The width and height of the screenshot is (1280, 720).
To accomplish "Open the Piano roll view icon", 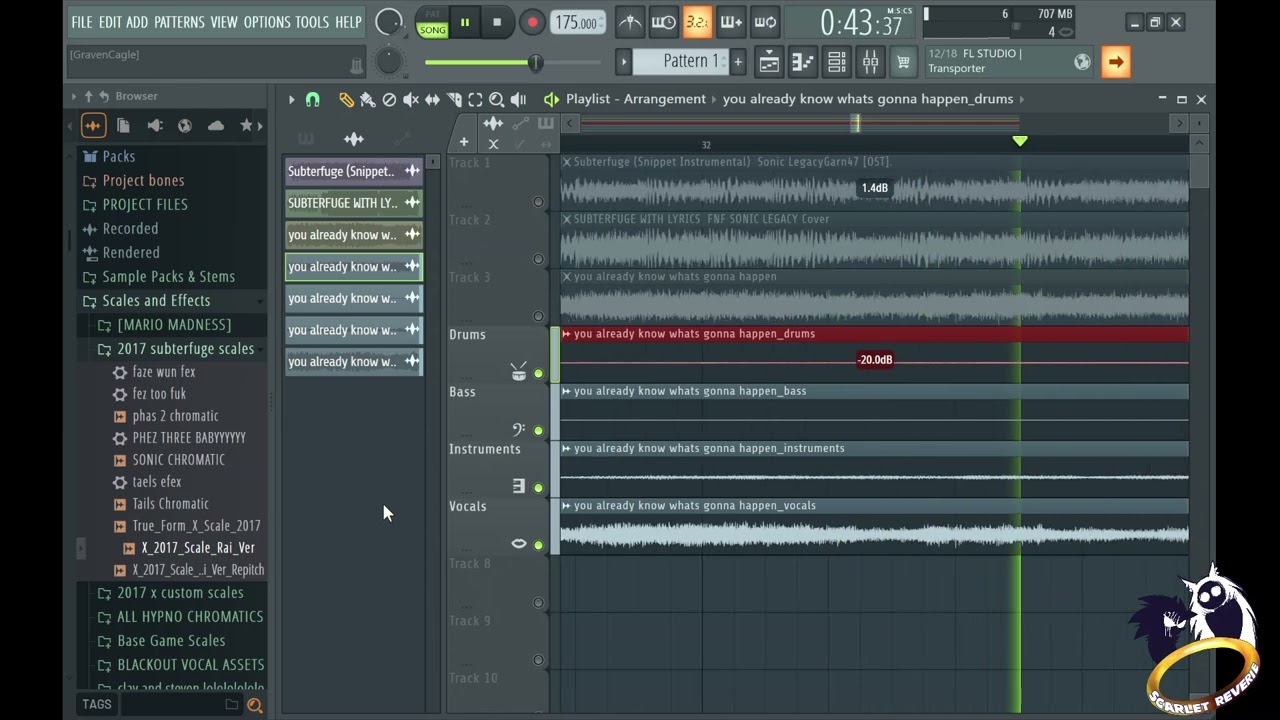I will (x=803, y=62).
